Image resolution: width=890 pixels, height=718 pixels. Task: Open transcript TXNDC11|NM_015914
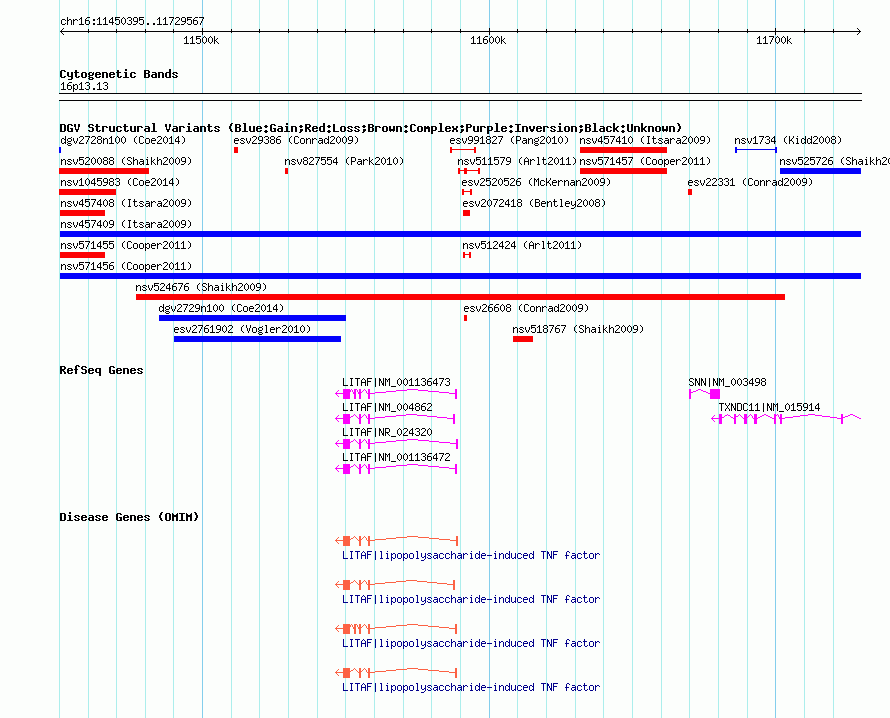[x=769, y=408]
